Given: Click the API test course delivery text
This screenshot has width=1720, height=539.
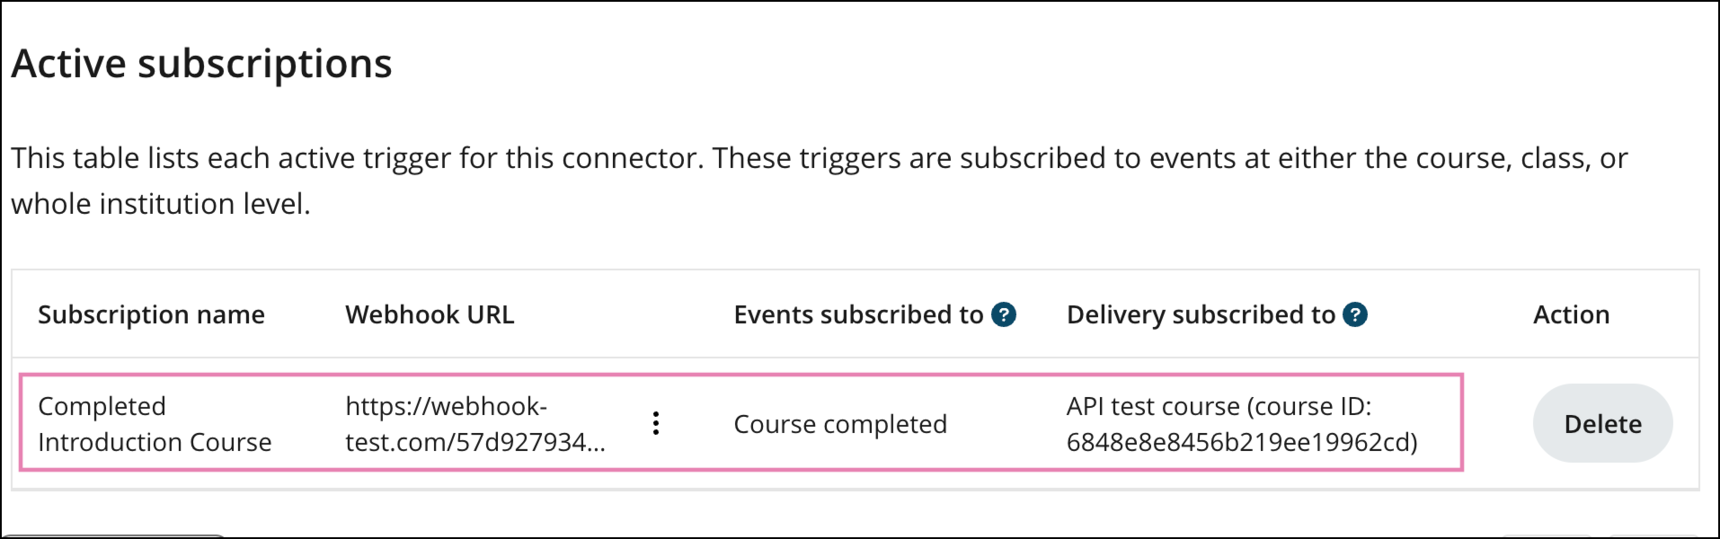Looking at the screenshot, I should [1152, 407].
